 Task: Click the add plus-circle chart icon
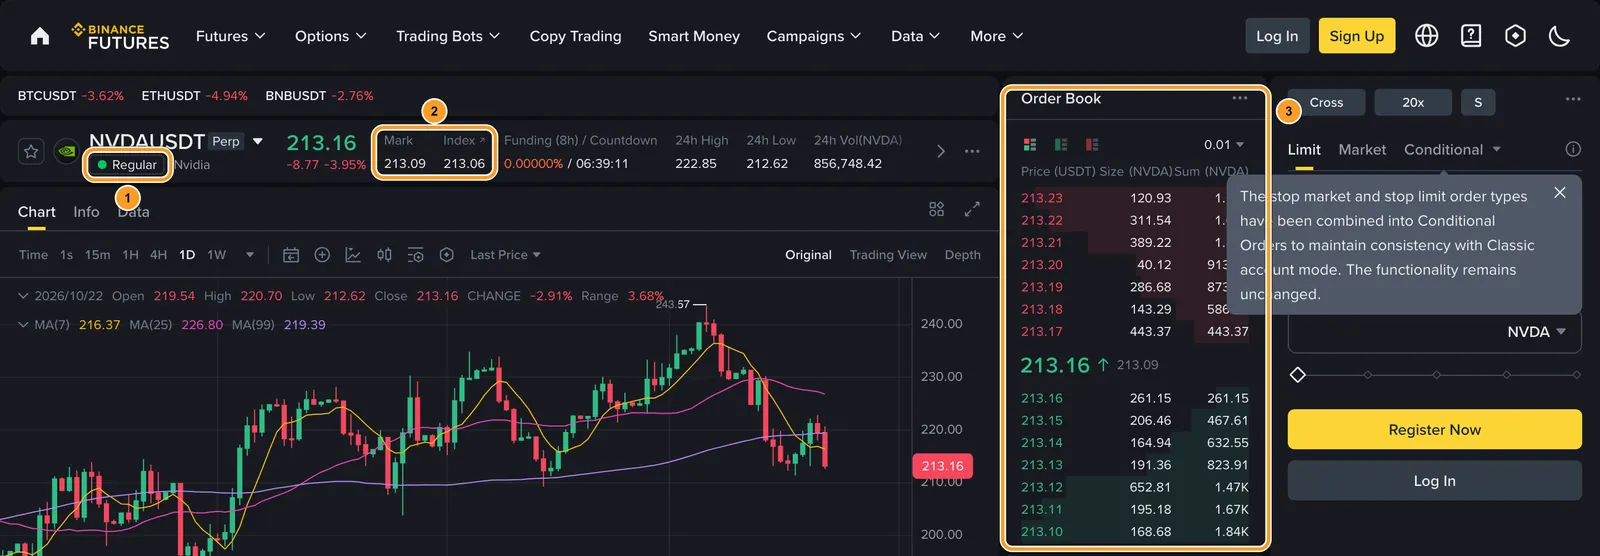click(x=322, y=255)
